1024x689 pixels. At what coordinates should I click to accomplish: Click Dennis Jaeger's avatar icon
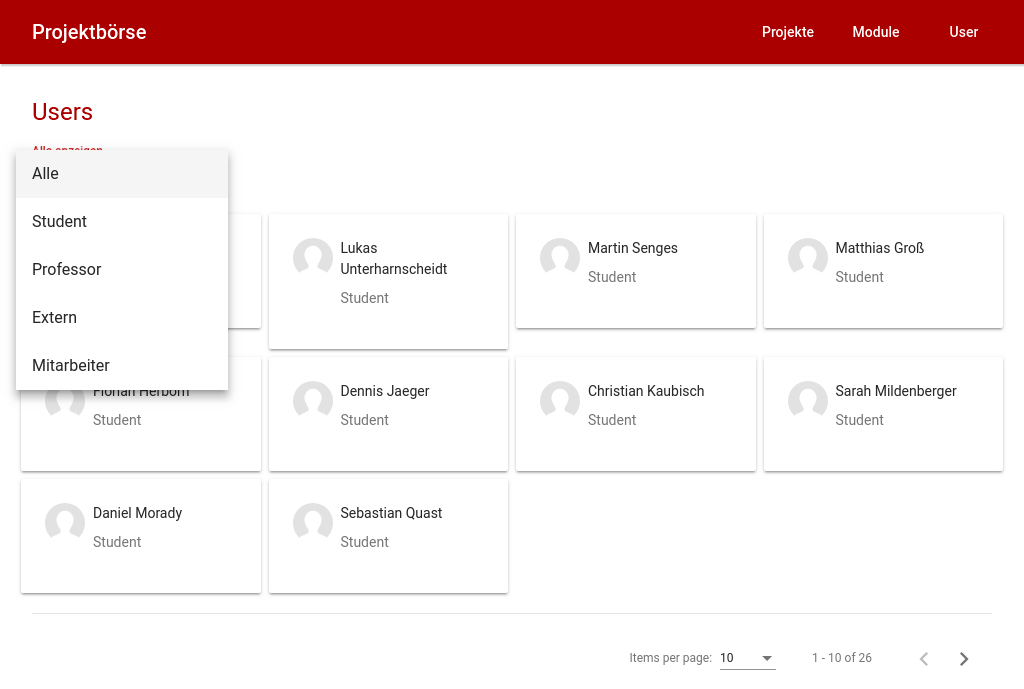pos(313,400)
